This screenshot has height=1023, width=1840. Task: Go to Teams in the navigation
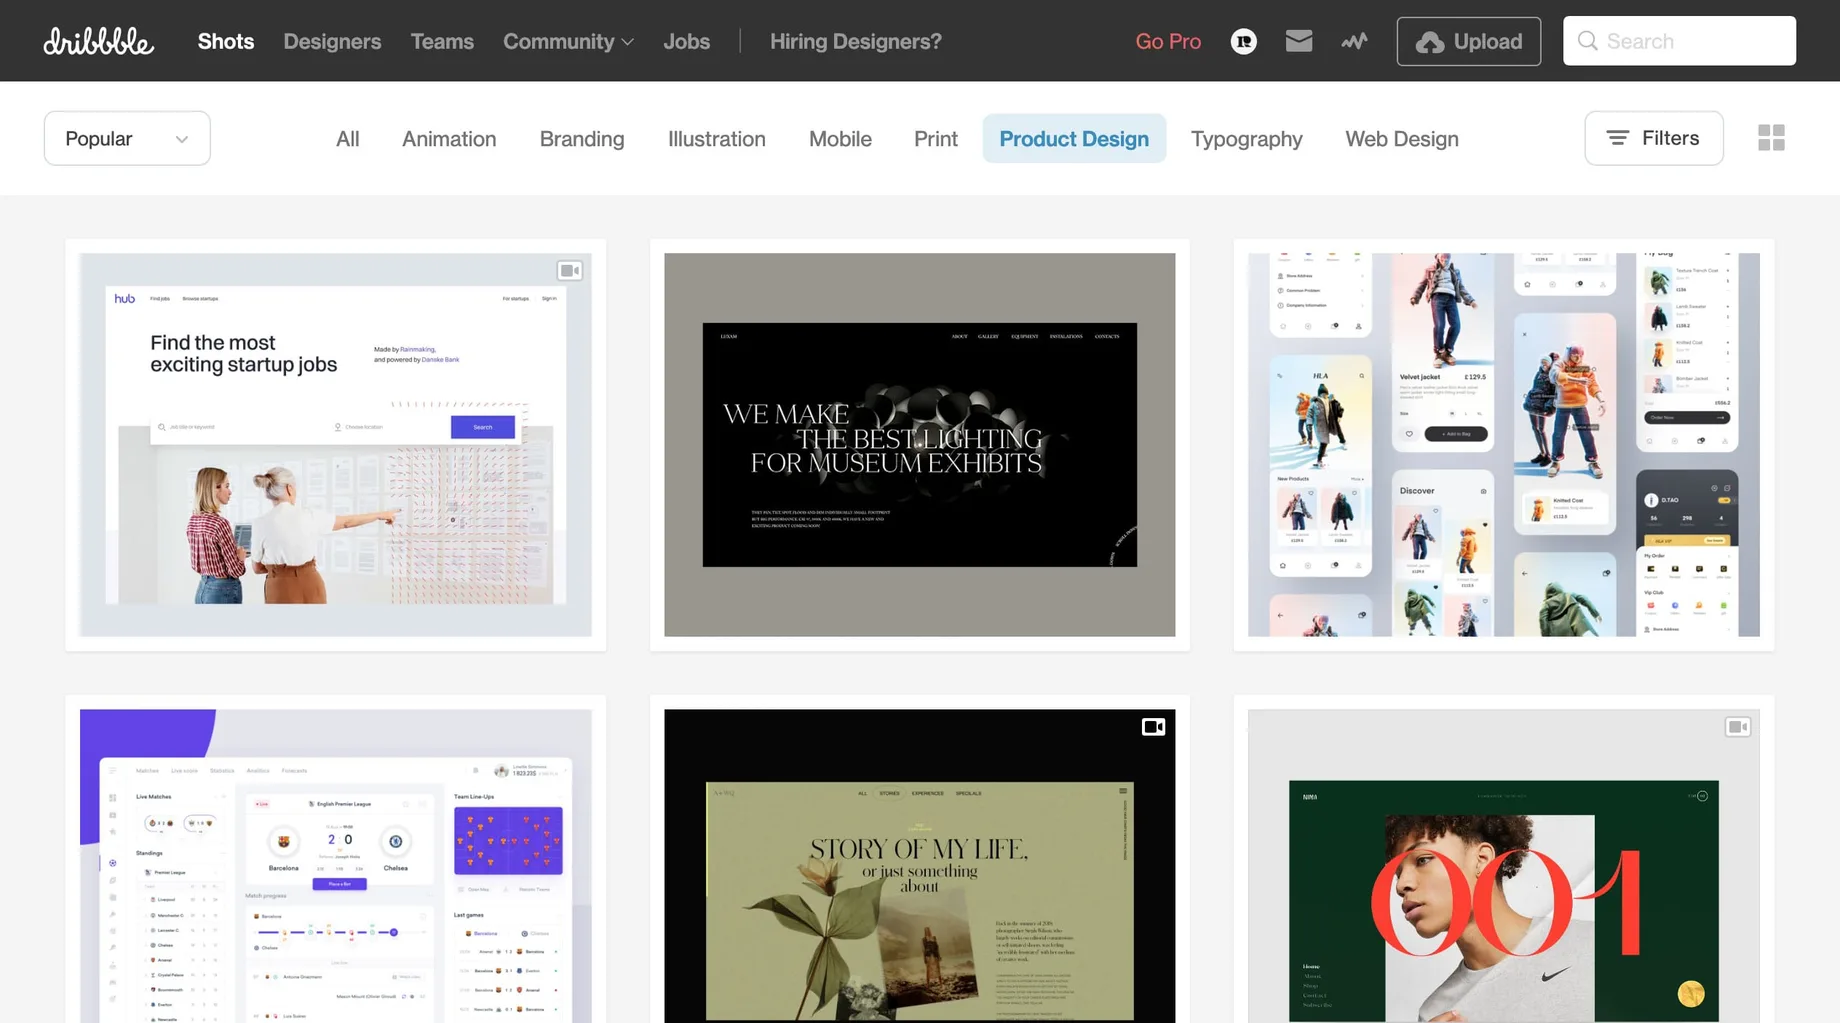(442, 41)
